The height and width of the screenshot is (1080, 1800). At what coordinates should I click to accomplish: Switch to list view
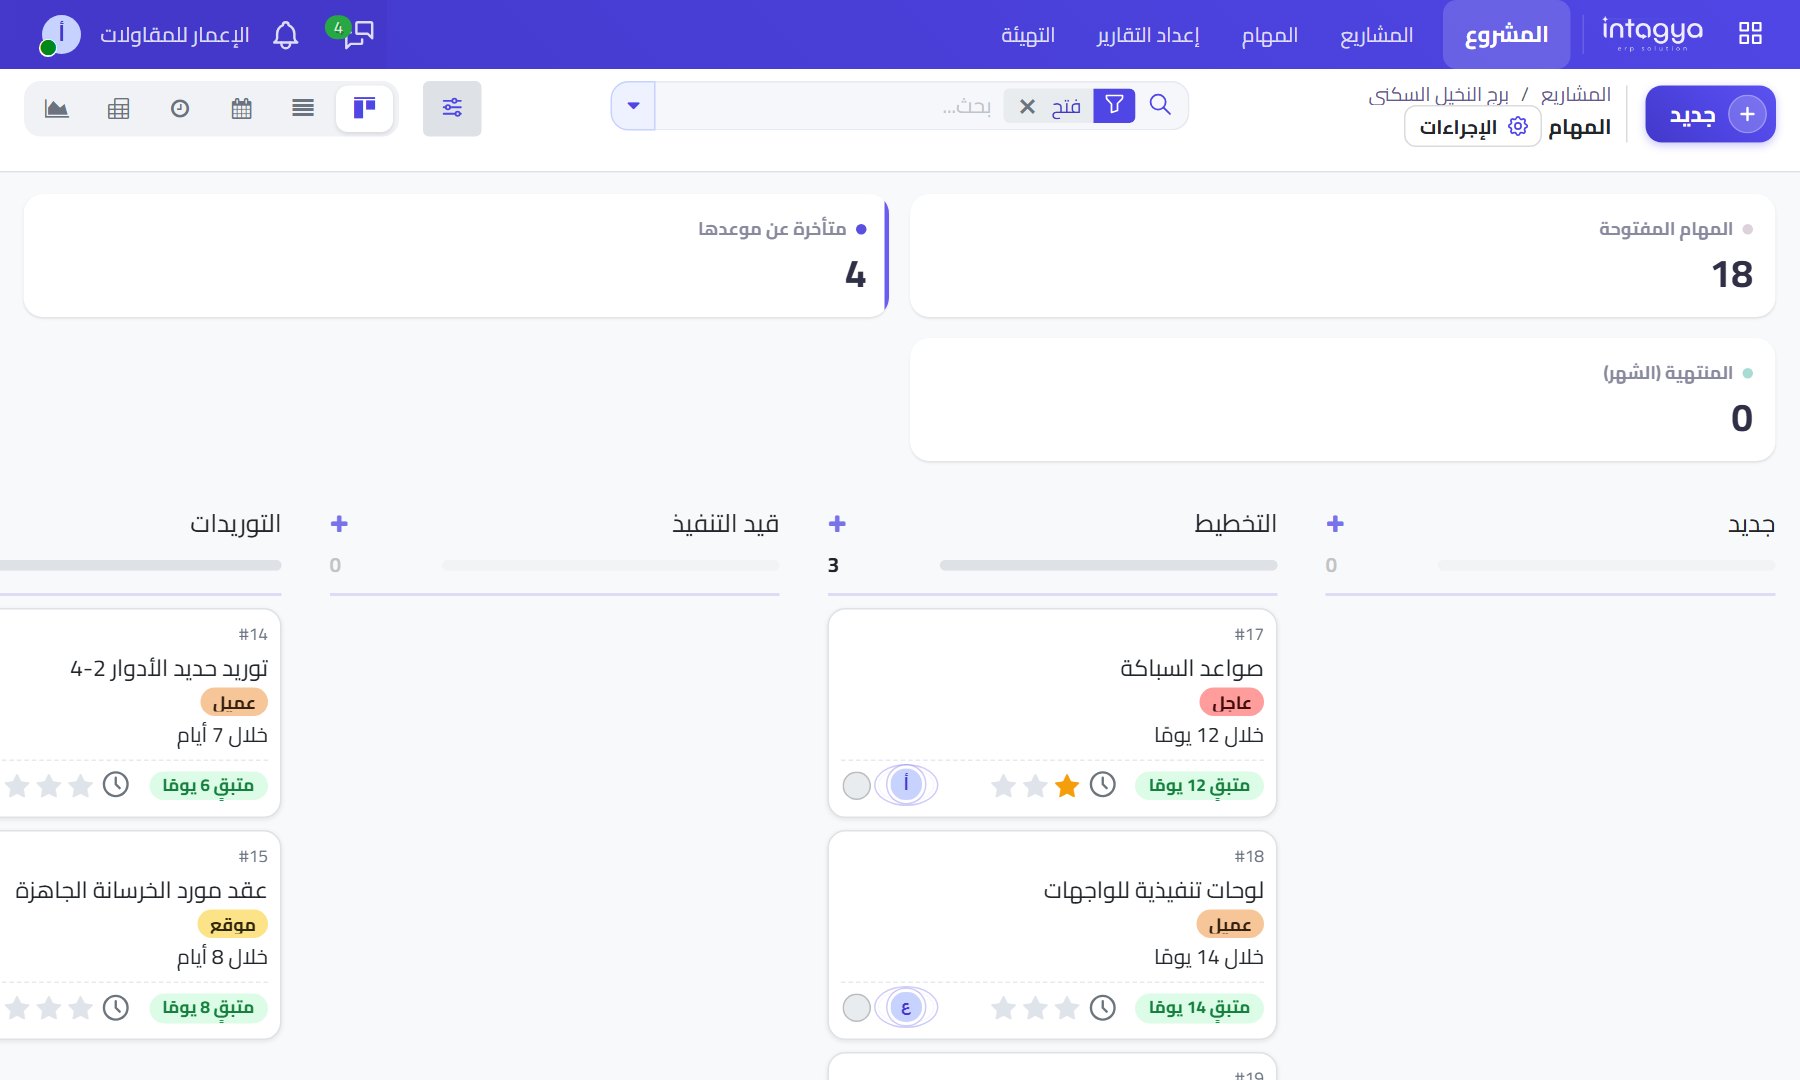click(x=303, y=108)
